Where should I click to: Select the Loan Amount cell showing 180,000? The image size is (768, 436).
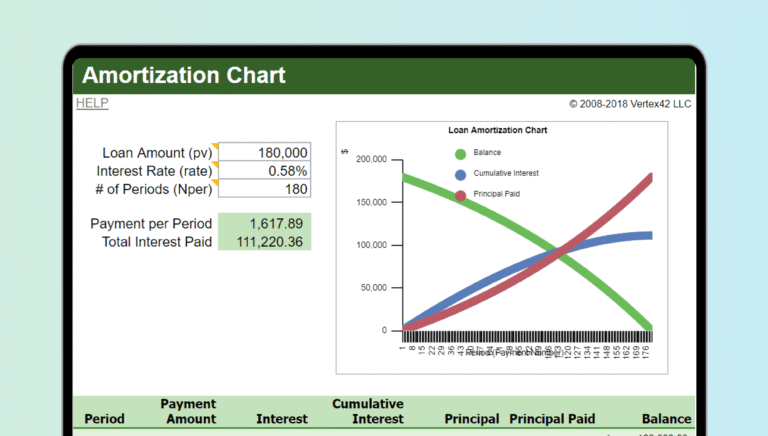tap(265, 152)
